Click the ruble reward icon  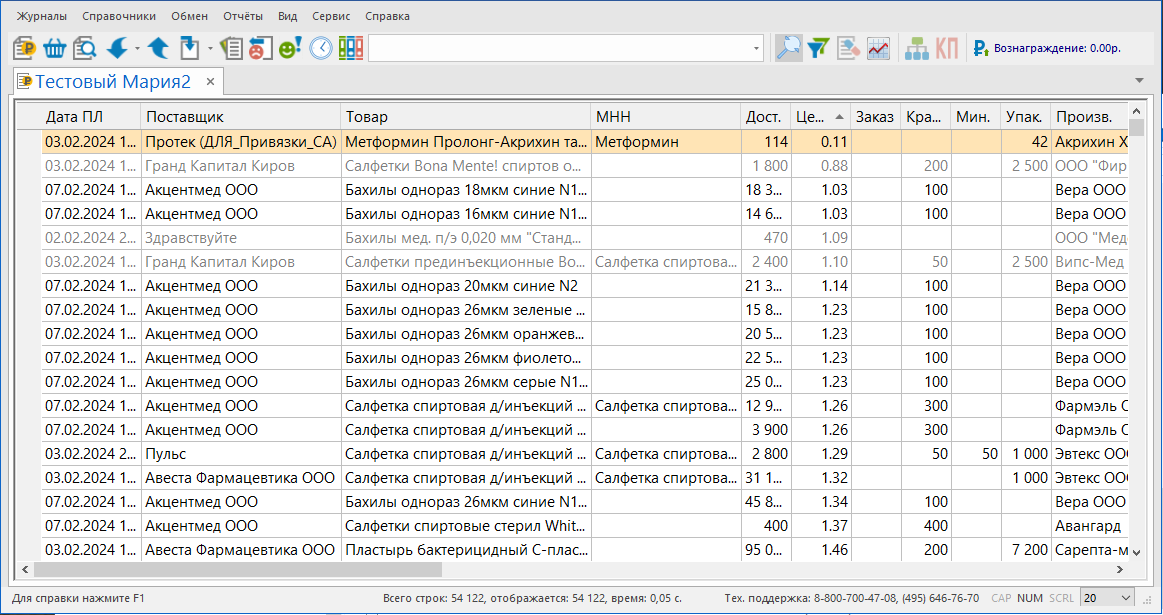[981, 49]
